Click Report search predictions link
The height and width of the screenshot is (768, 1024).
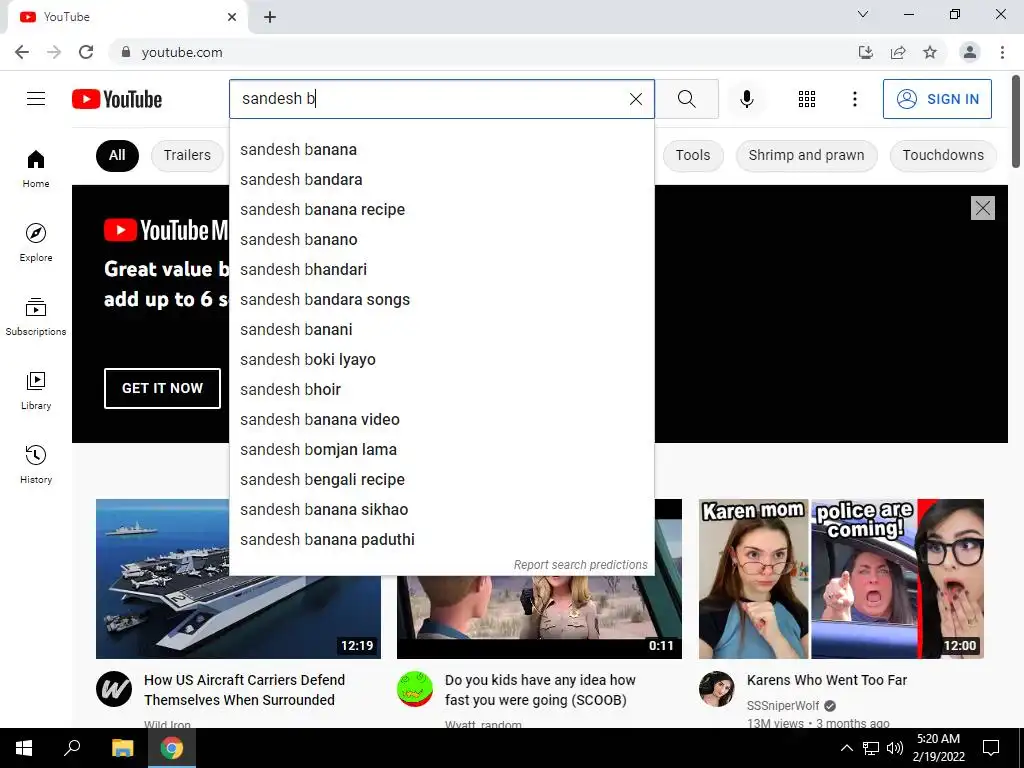coord(580,565)
